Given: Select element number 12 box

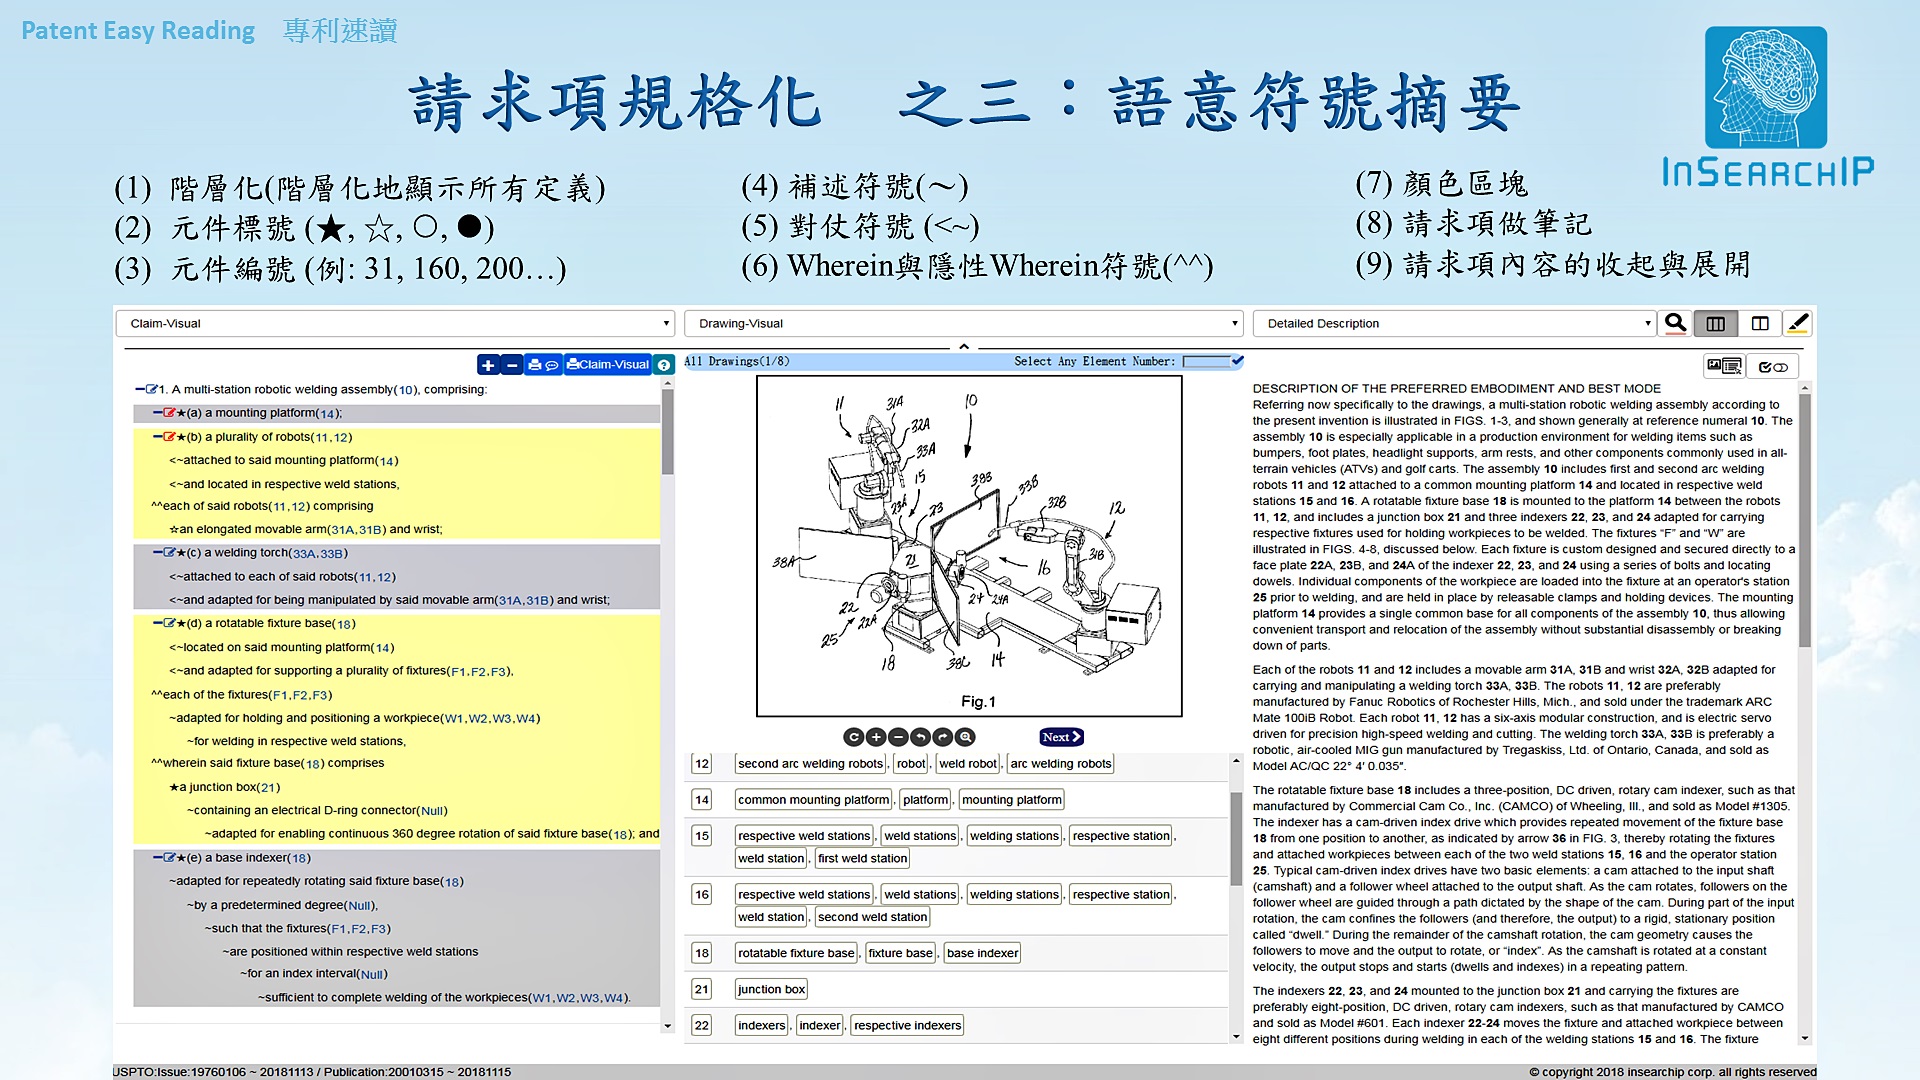Looking at the screenshot, I should click(702, 764).
